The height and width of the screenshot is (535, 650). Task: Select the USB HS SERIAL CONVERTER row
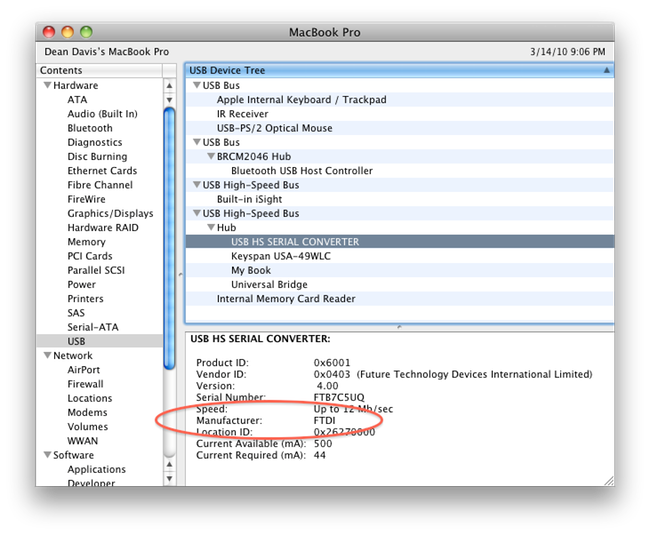click(400, 242)
